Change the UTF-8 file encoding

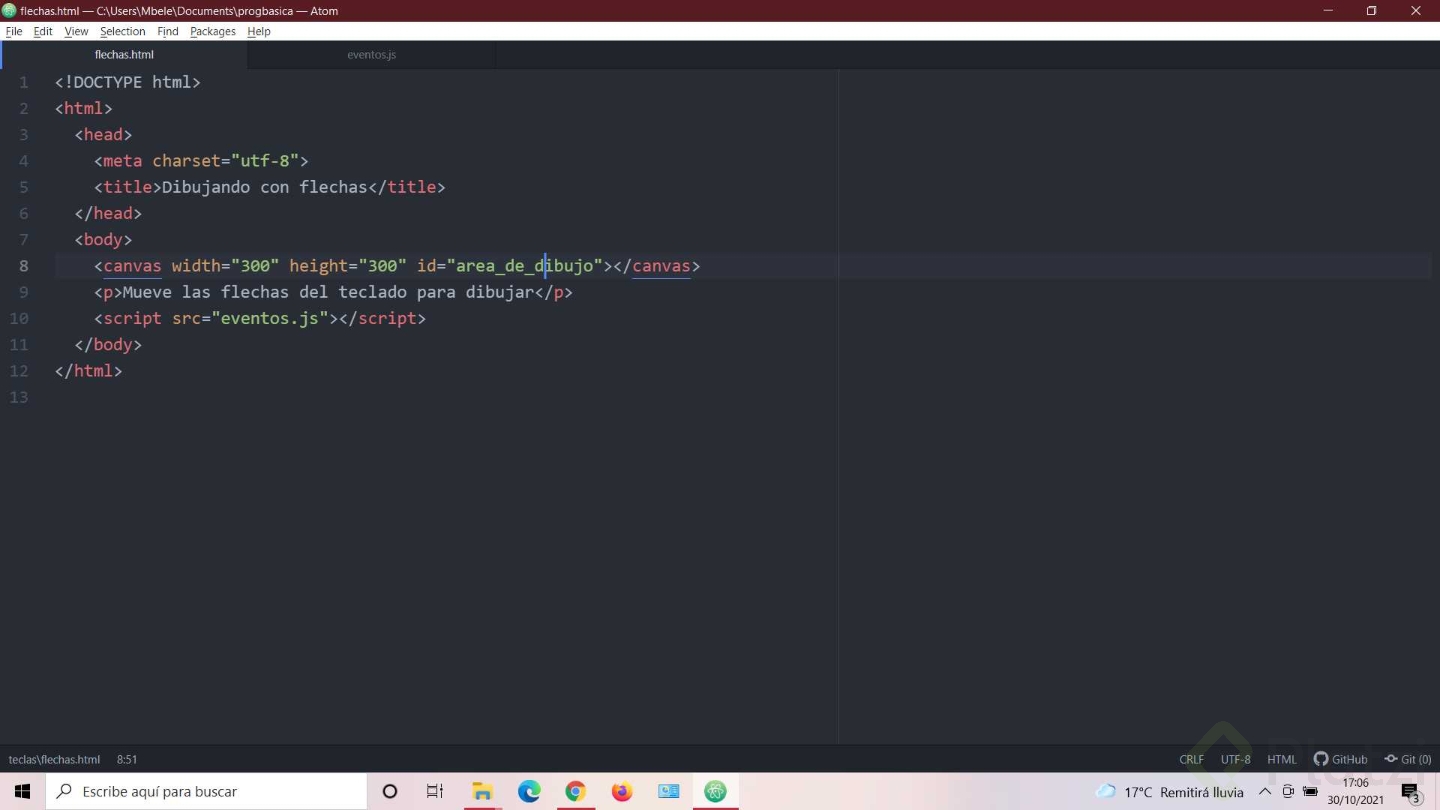[x=1235, y=759]
